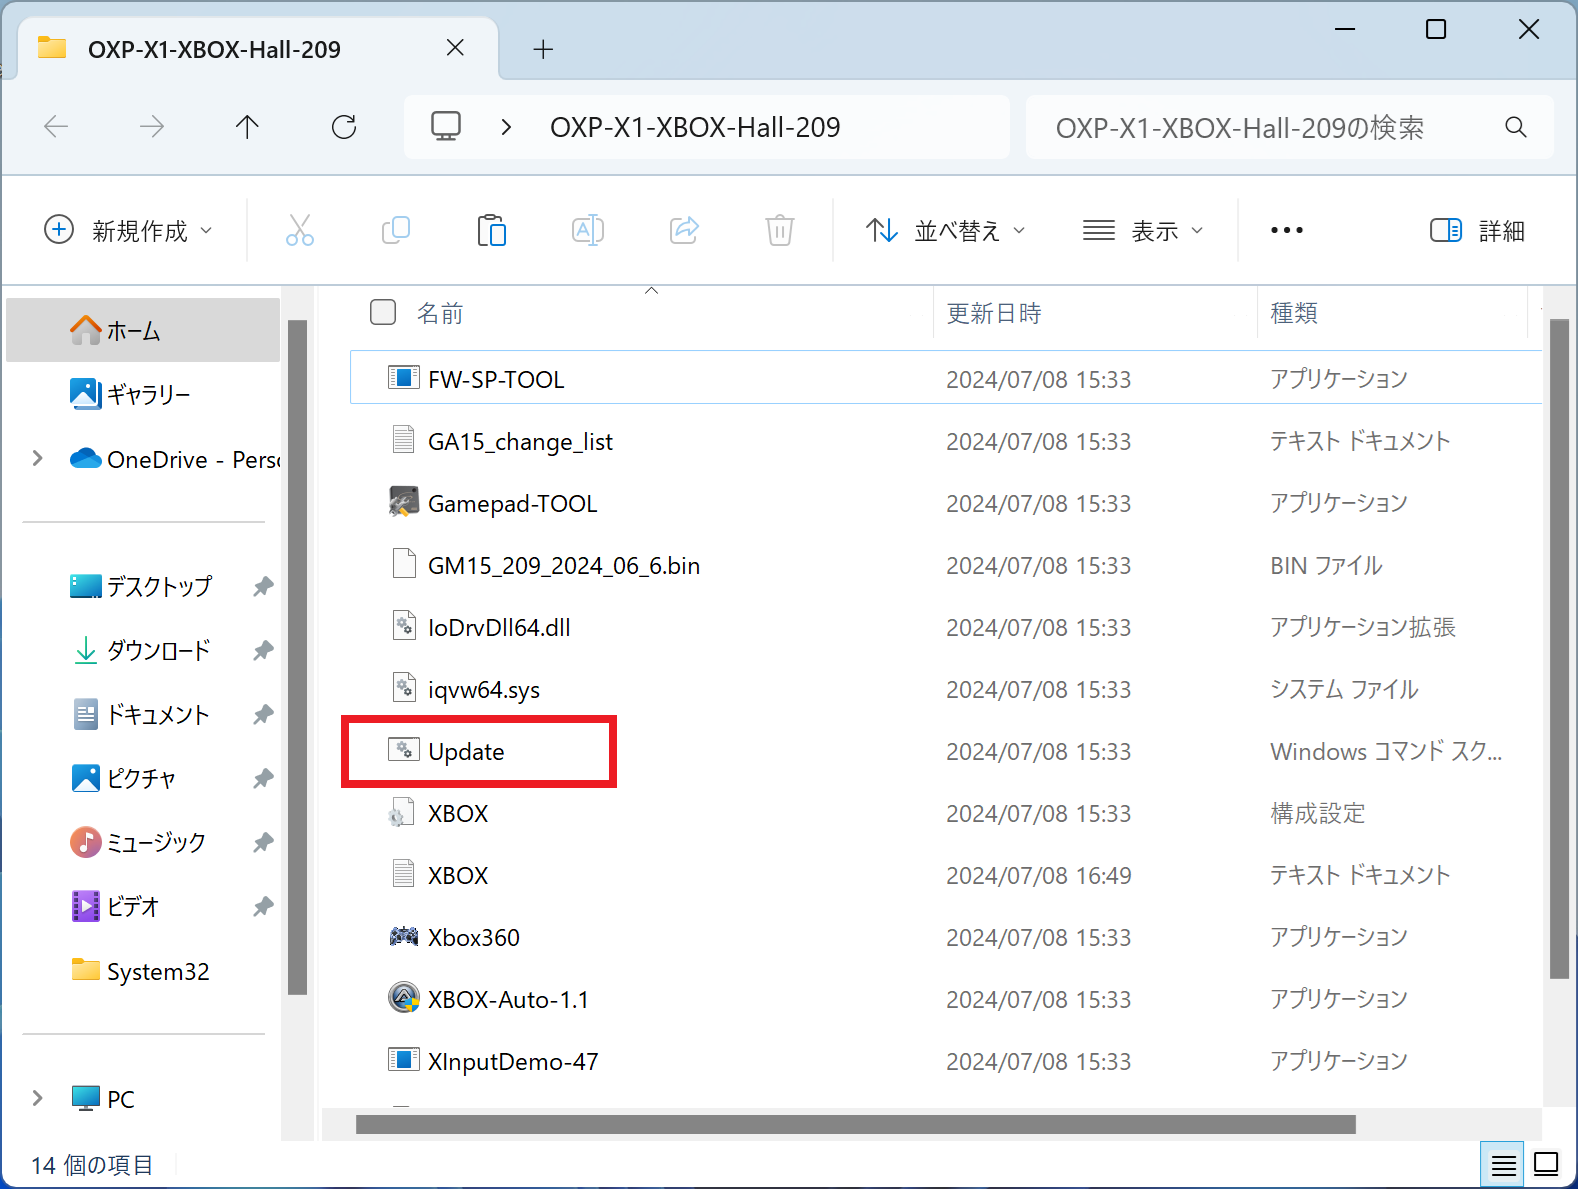Toggle the 詳細 details pane

(1477, 231)
